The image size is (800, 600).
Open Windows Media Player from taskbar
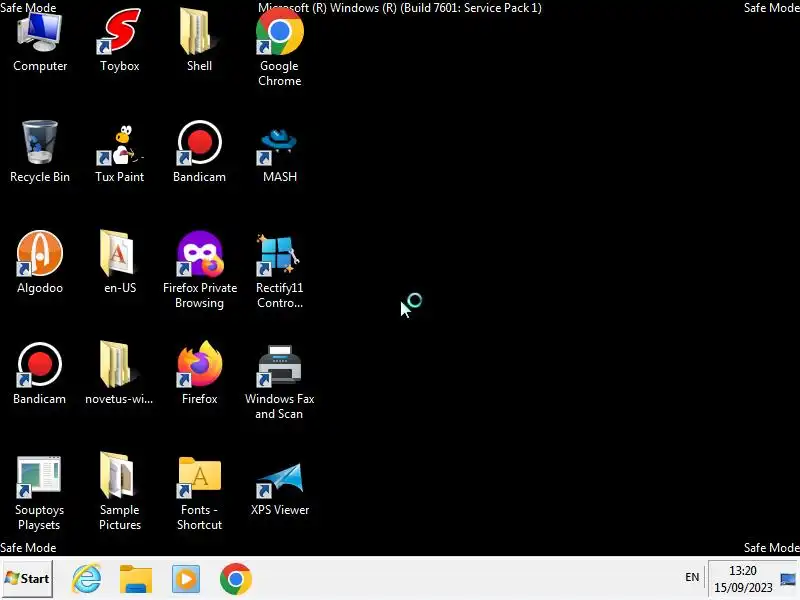pyautogui.click(x=186, y=579)
